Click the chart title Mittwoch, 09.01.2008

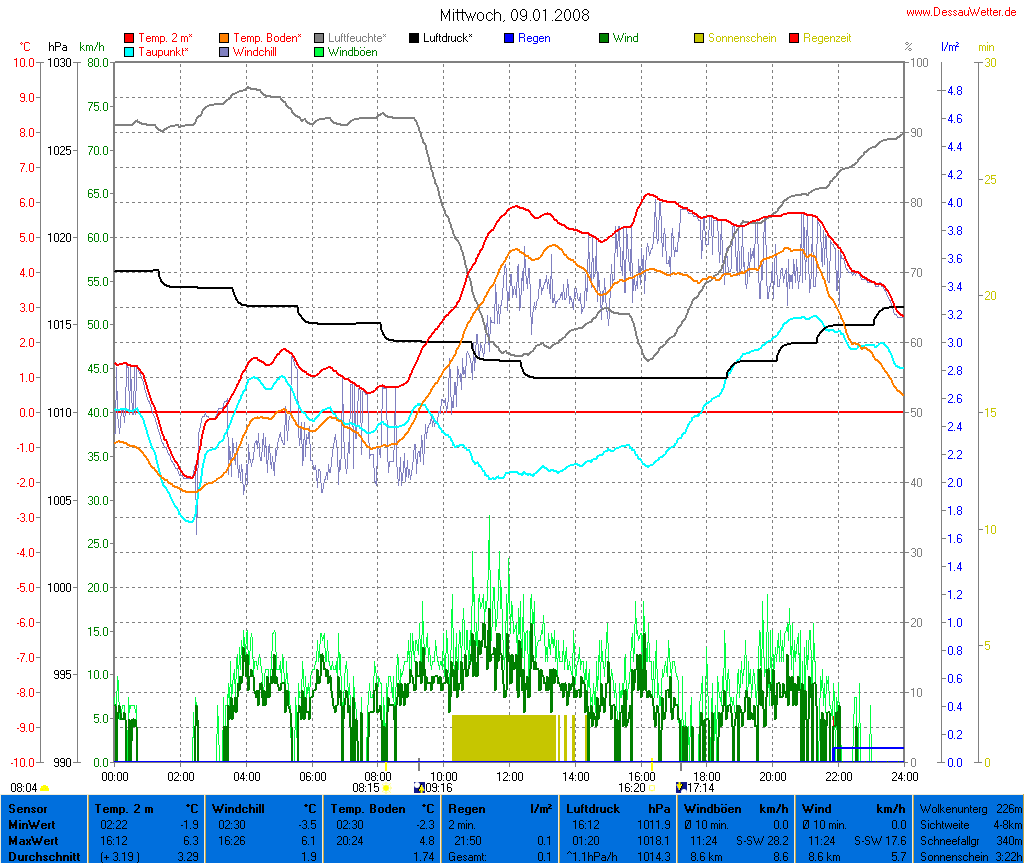pyautogui.click(x=514, y=15)
